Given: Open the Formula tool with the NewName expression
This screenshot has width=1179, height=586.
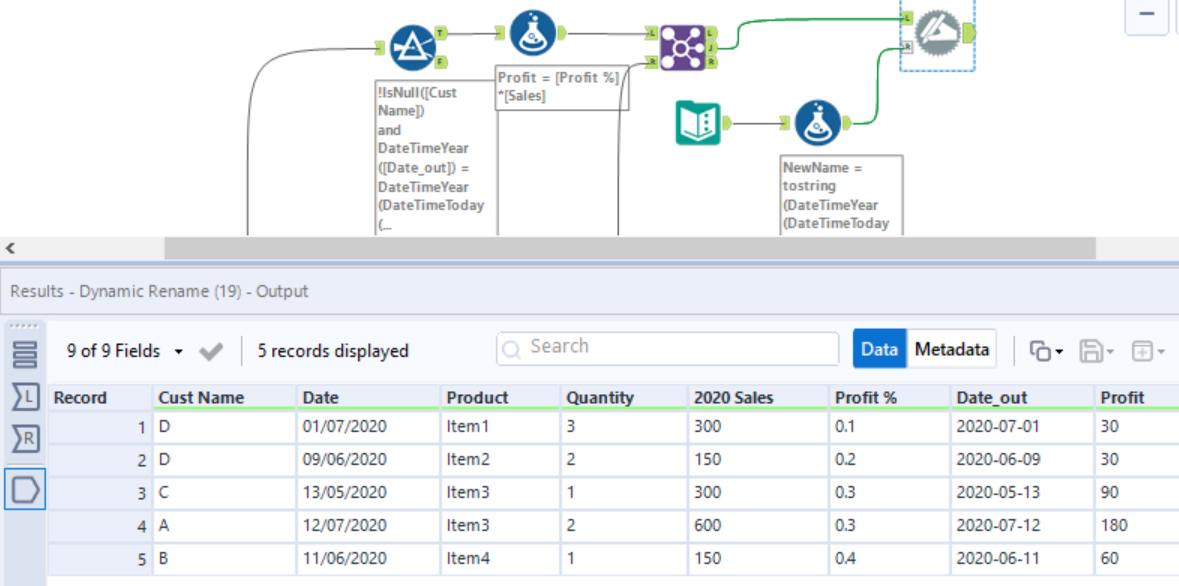Looking at the screenshot, I should click(x=818, y=122).
